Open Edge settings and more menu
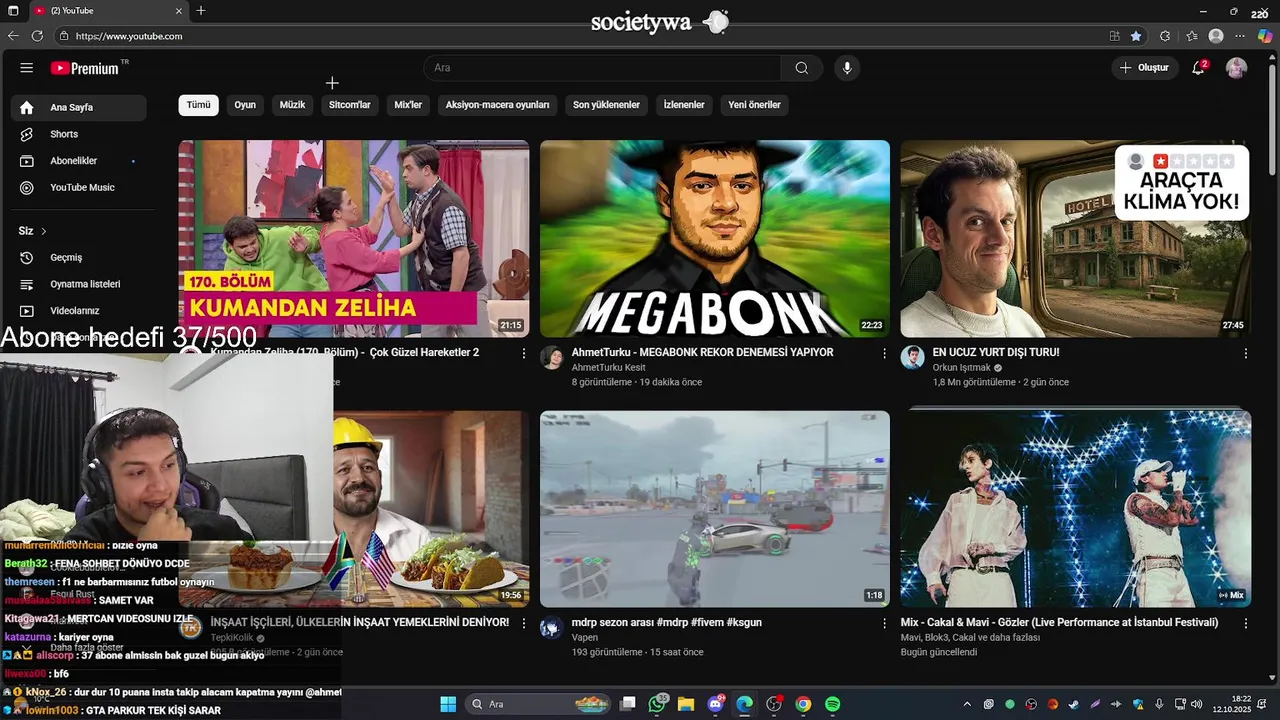 point(1240,36)
